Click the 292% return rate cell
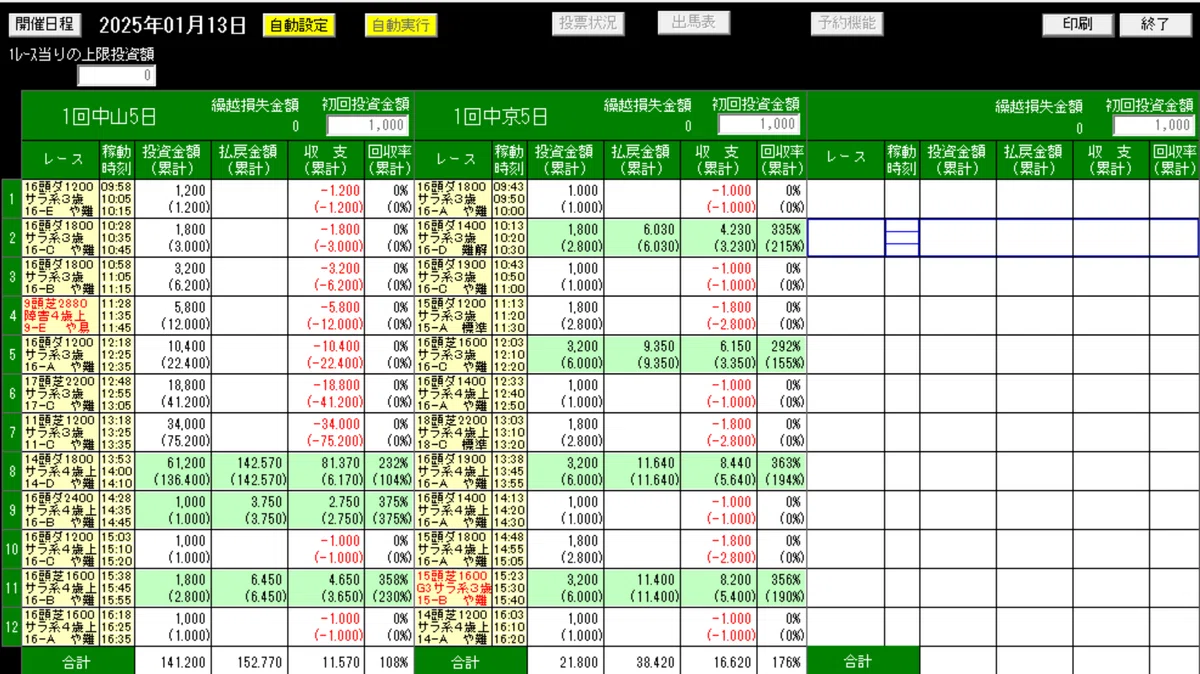Image resolution: width=1200 pixels, height=674 pixels. point(782,355)
